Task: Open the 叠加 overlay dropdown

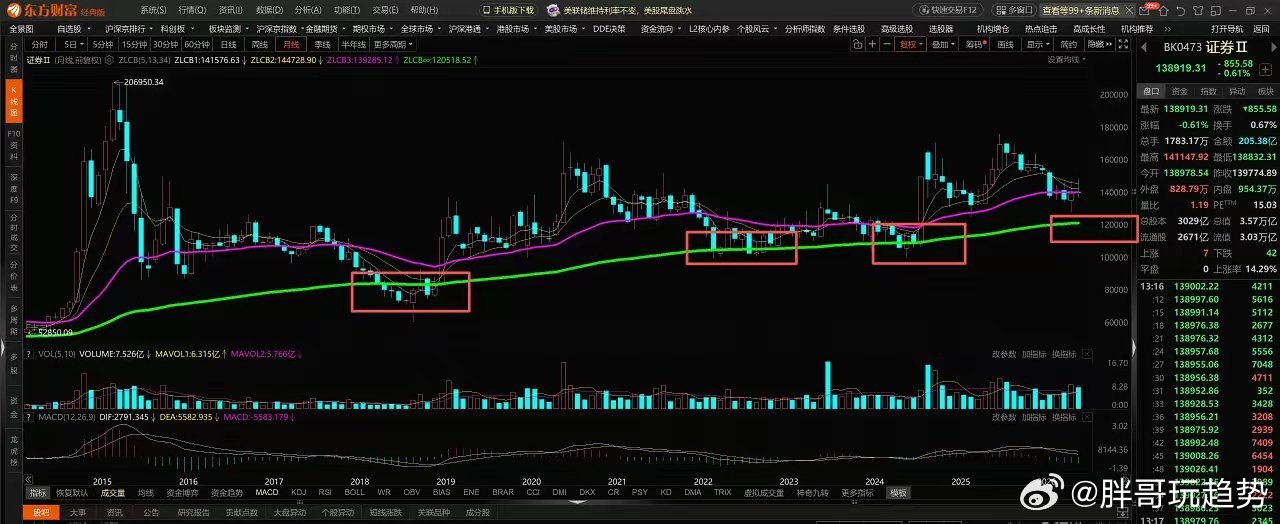Action: tap(942, 45)
